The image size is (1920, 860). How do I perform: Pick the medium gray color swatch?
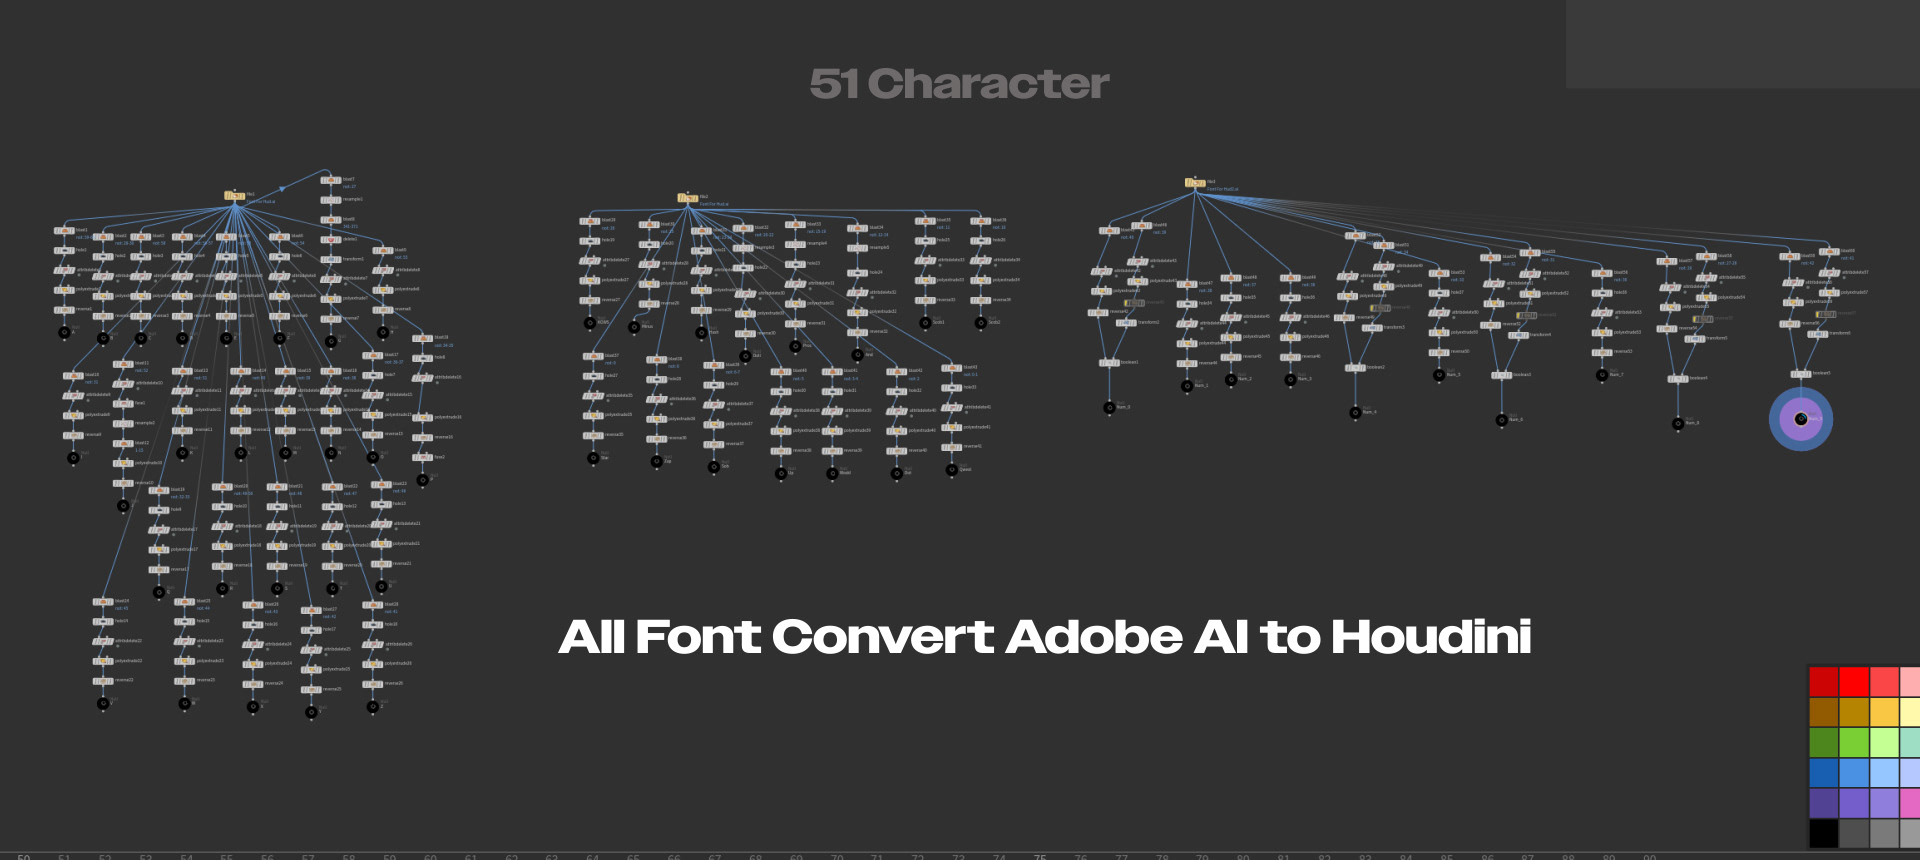click(x=1884, y=833)
